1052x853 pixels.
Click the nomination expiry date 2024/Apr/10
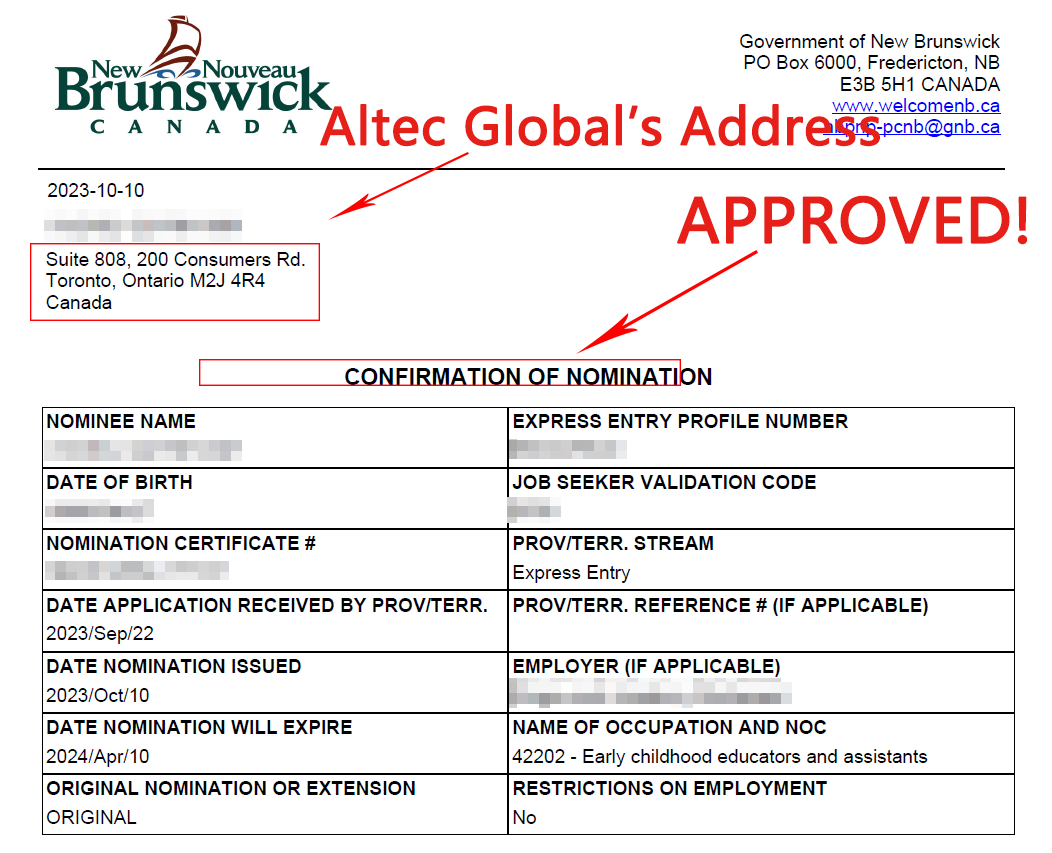(98, 756)
